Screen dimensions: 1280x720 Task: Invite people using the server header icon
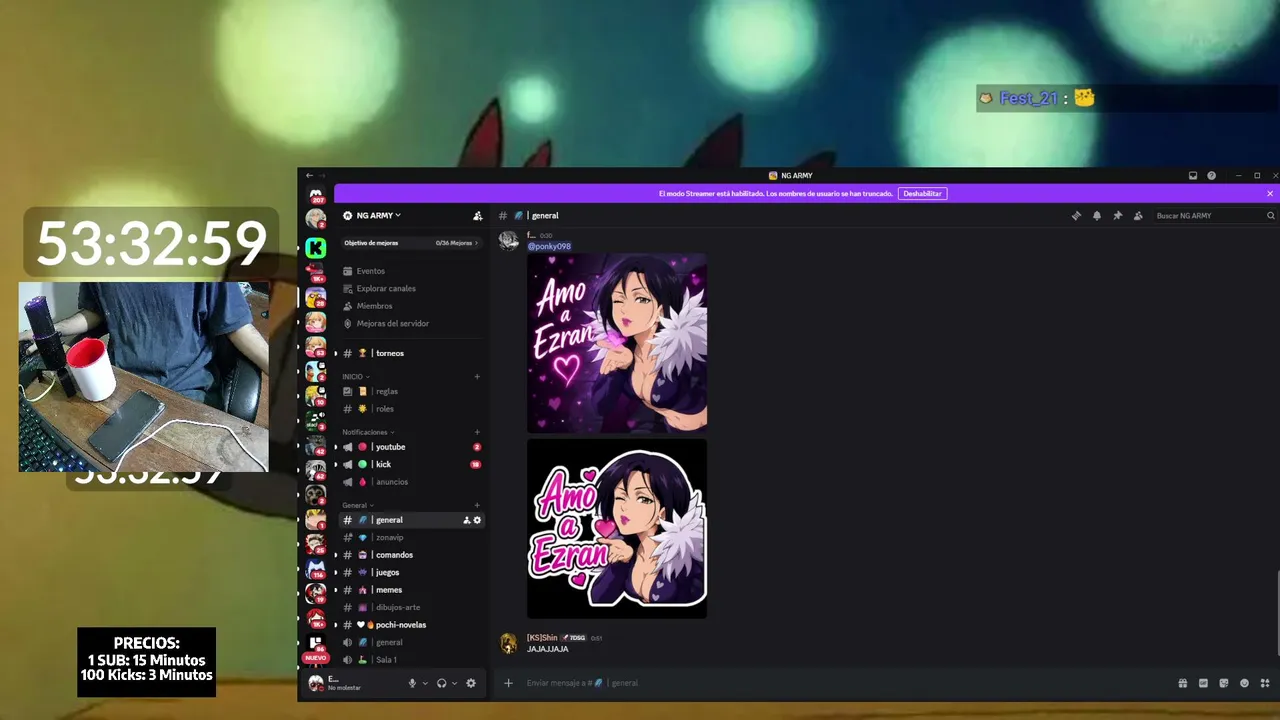pyautogui.click(x=478, y=216)
